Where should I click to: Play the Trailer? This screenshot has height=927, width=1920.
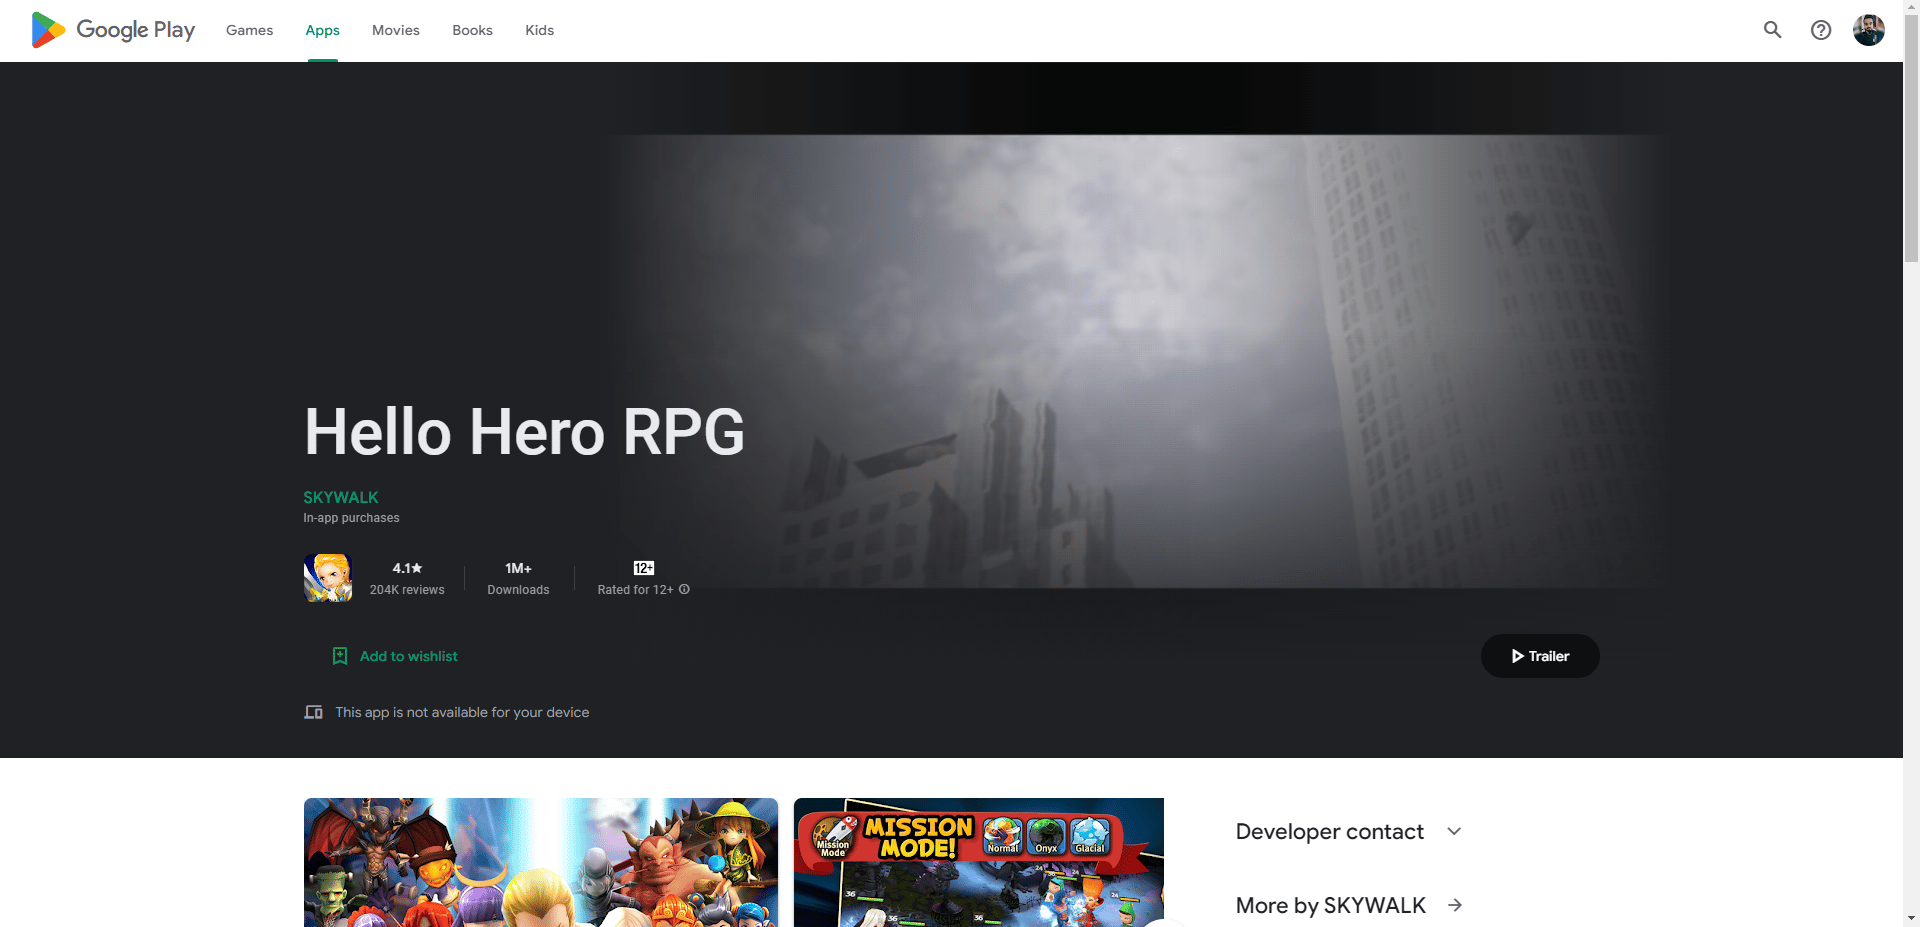tap(1540, 656)
